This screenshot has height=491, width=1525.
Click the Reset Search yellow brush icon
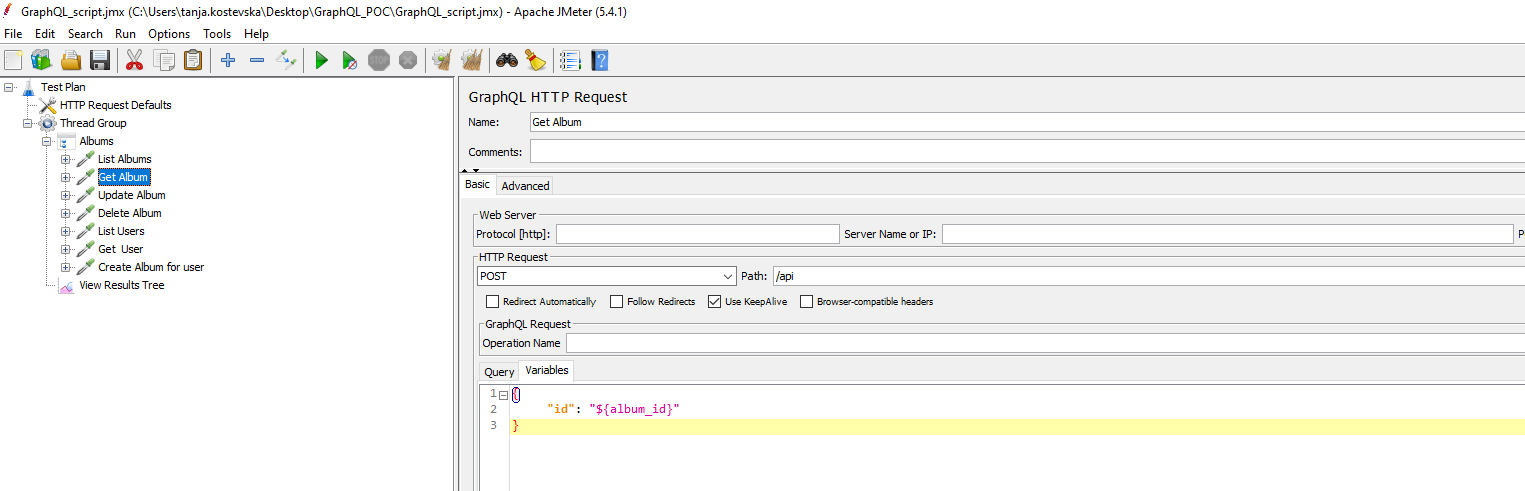pos(535,60)
